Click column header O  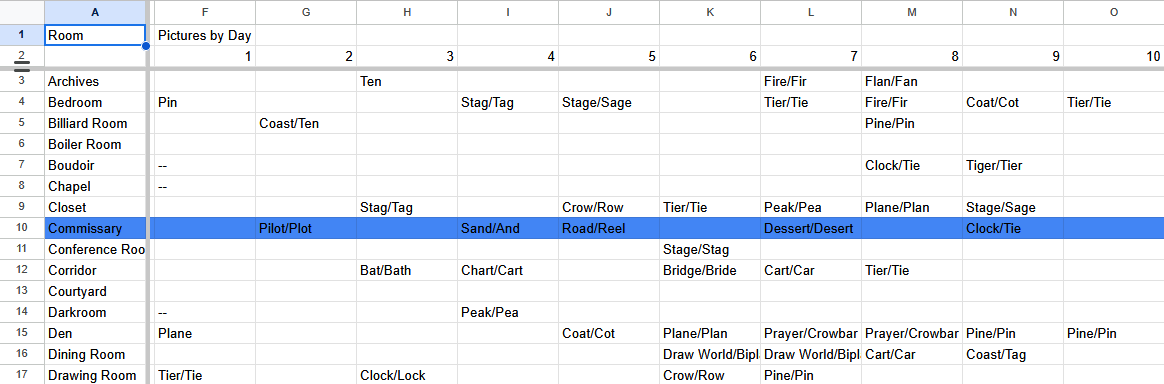click(1114, 12)
